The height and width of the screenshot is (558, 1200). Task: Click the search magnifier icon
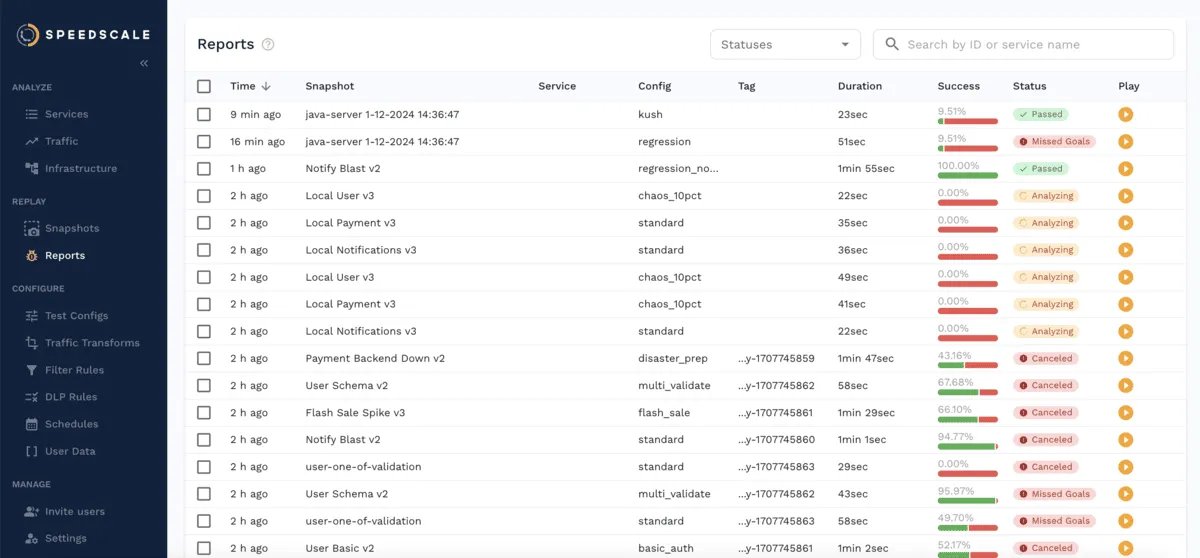click(x=892, y=44)
